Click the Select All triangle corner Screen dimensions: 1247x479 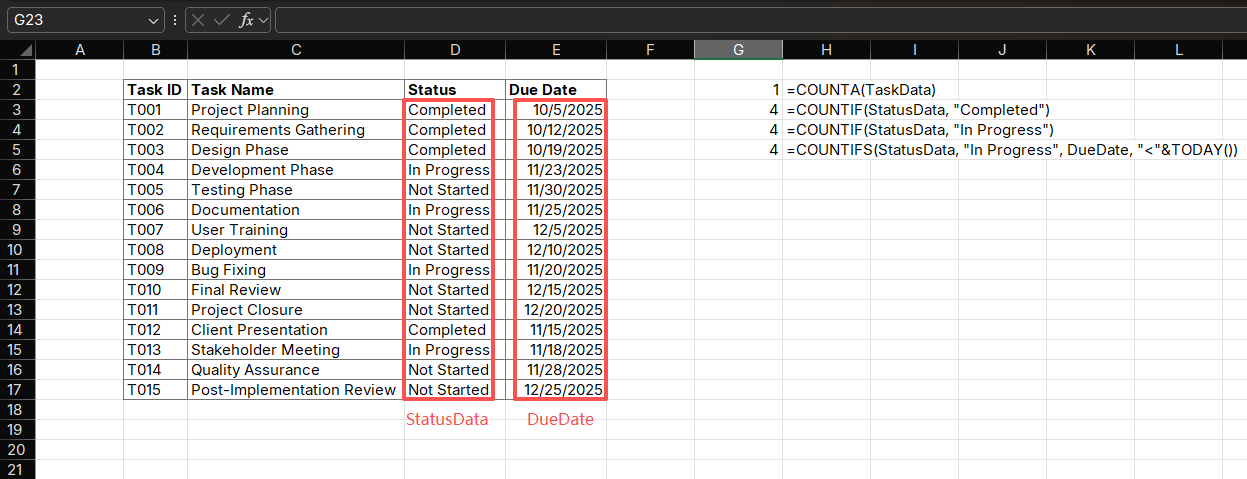point(25,50)
